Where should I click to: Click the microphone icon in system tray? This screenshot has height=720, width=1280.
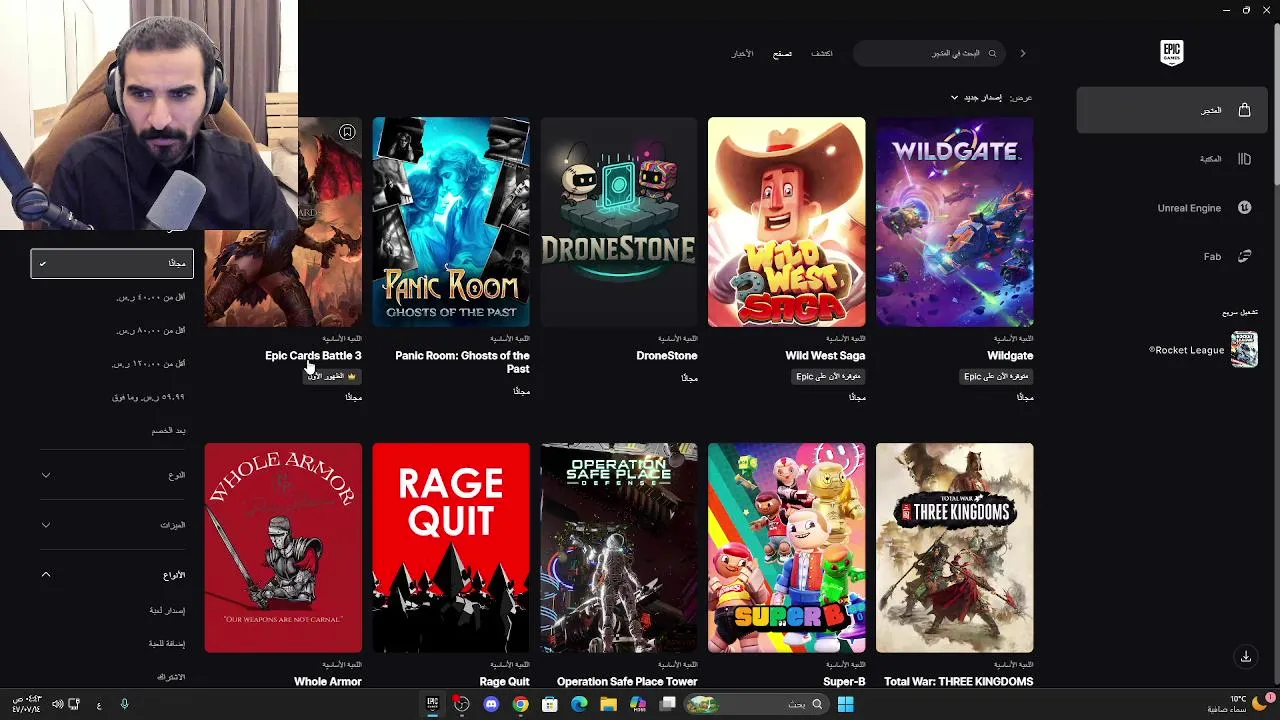pos(124,704)
